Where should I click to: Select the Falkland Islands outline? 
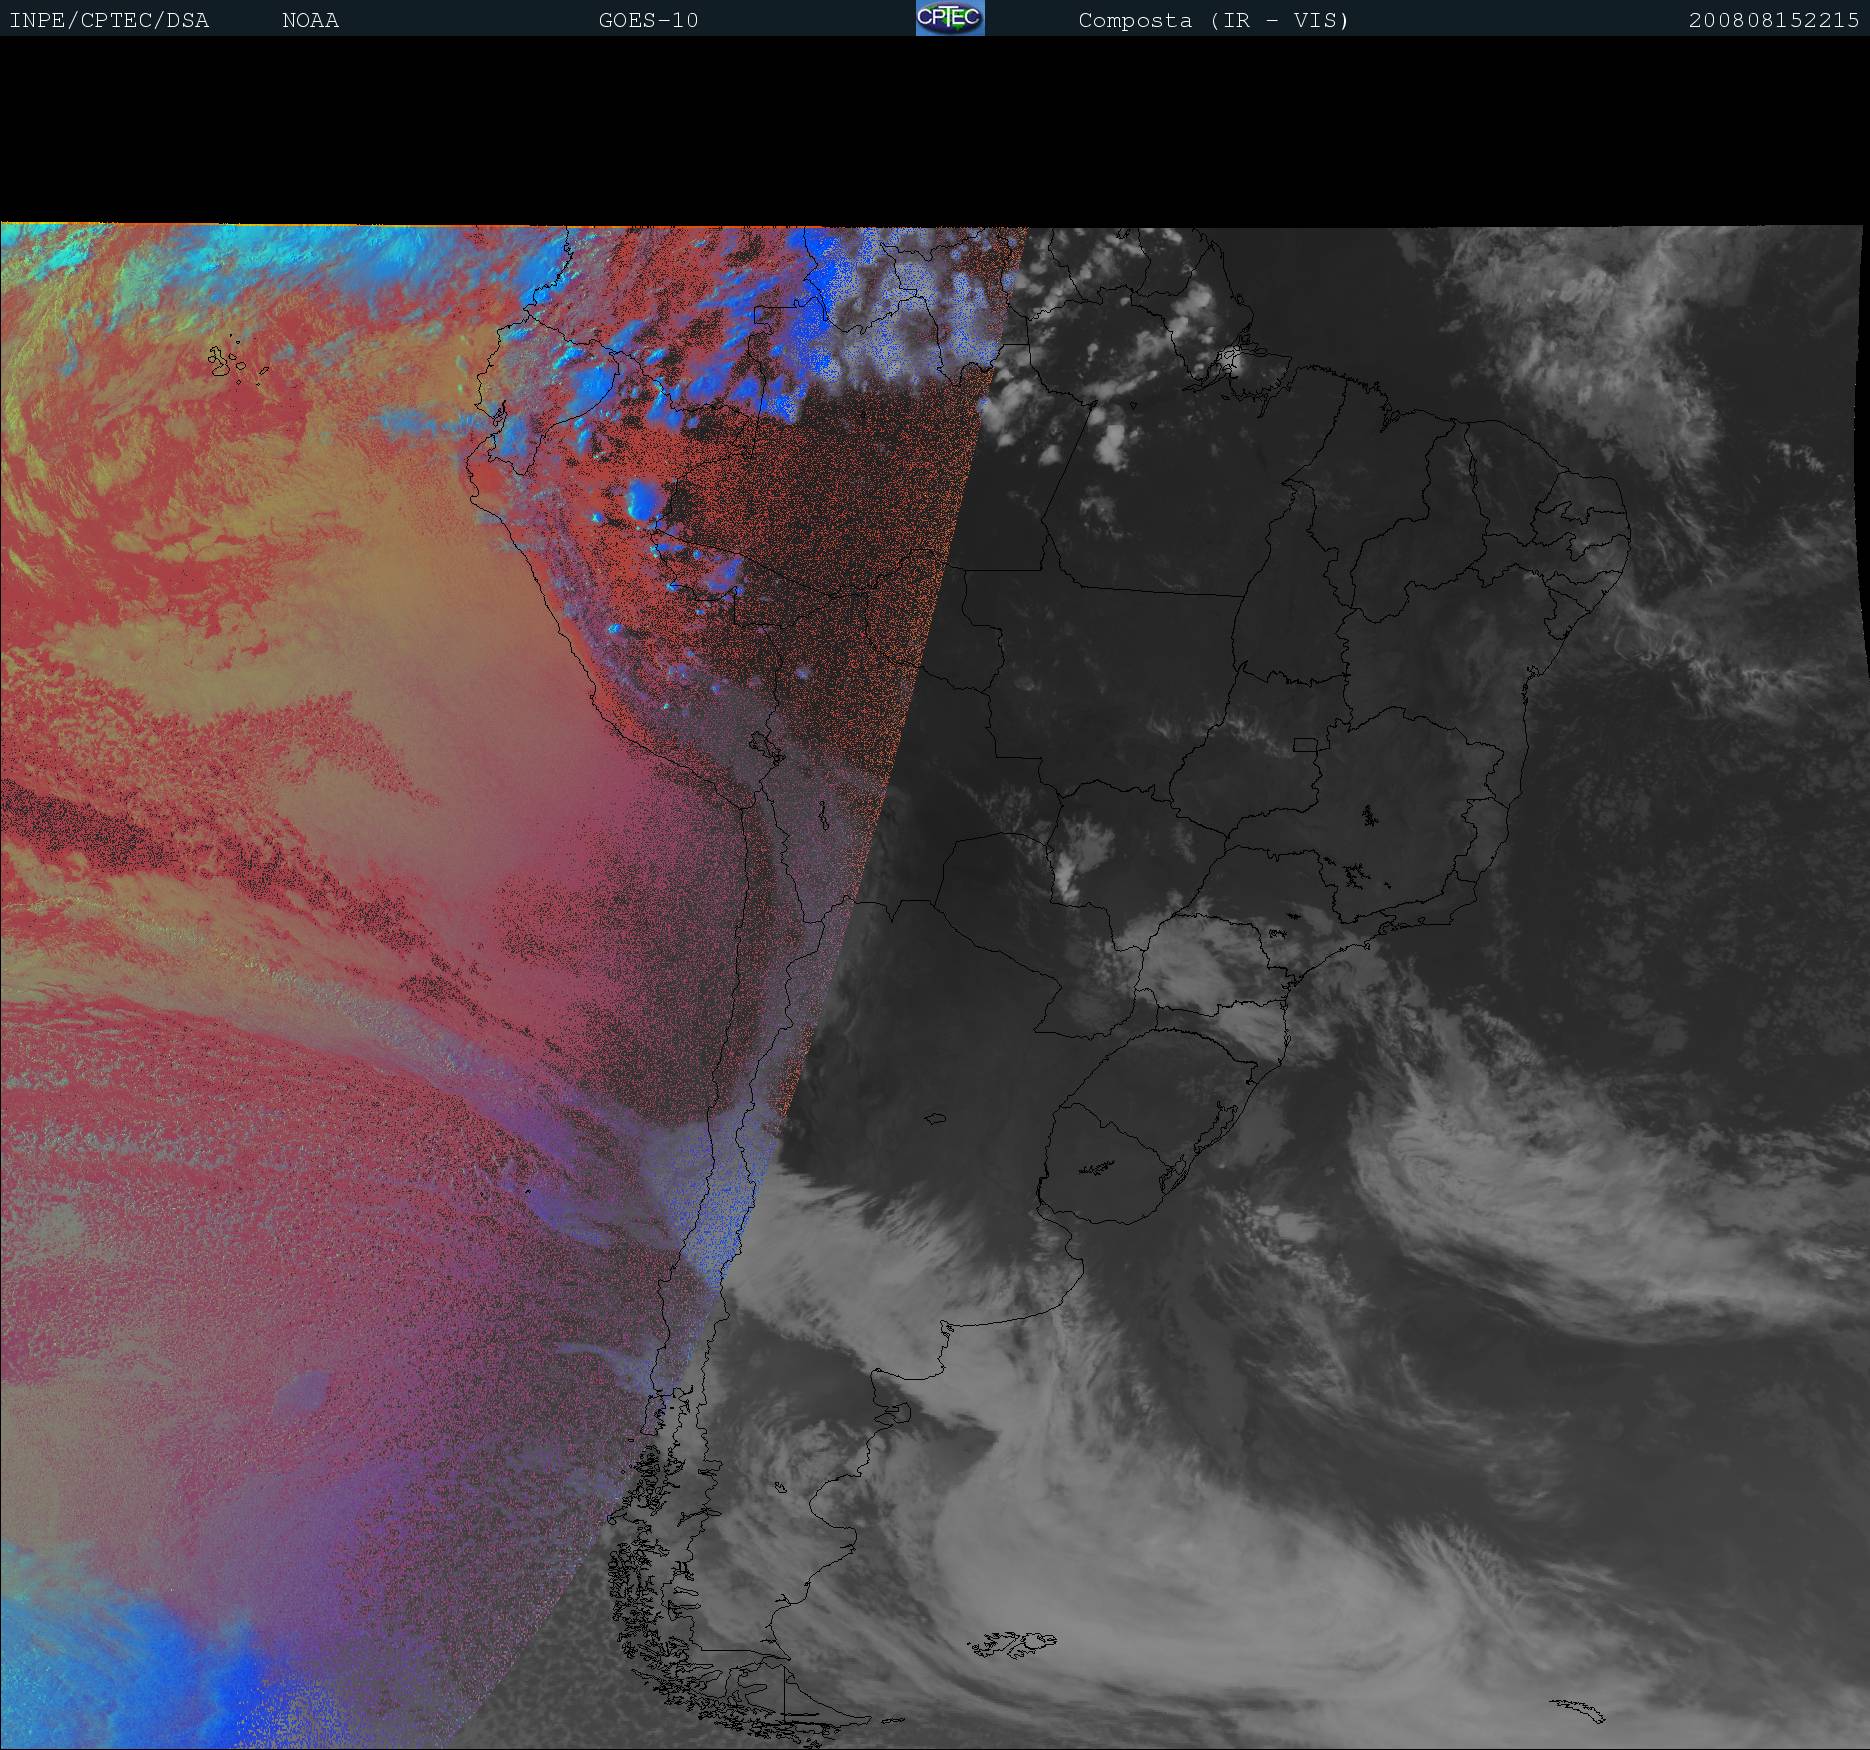[x=1012, y=1643]
